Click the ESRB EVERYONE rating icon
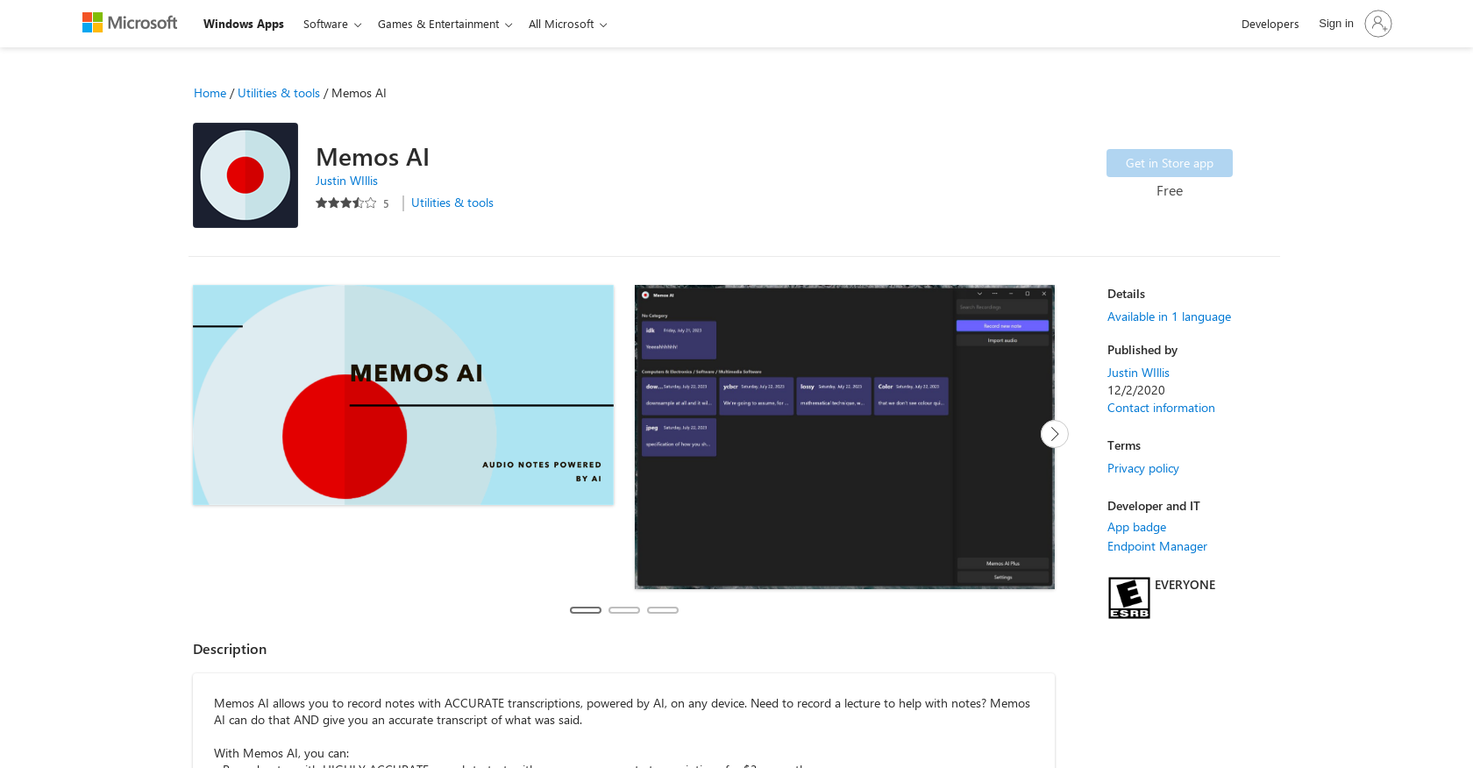 (1128, 597)
